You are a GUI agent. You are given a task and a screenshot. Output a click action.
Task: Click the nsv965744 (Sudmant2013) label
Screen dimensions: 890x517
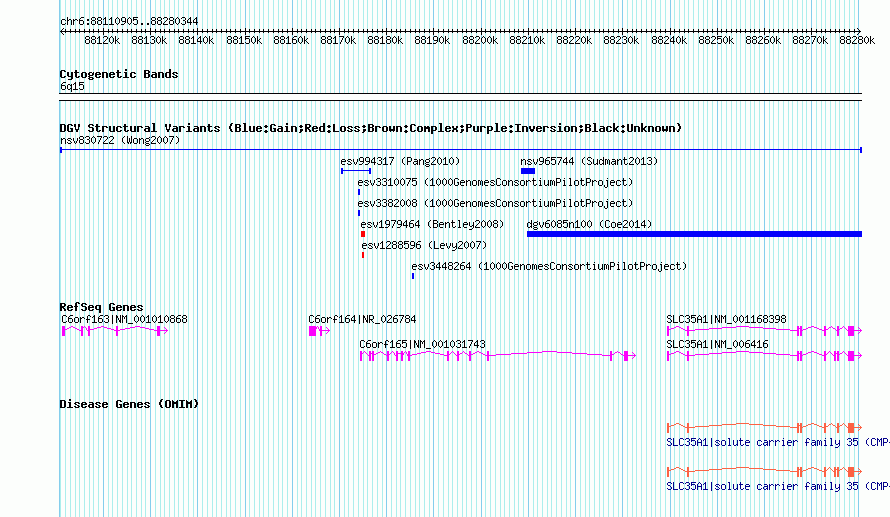click(589, 161)
